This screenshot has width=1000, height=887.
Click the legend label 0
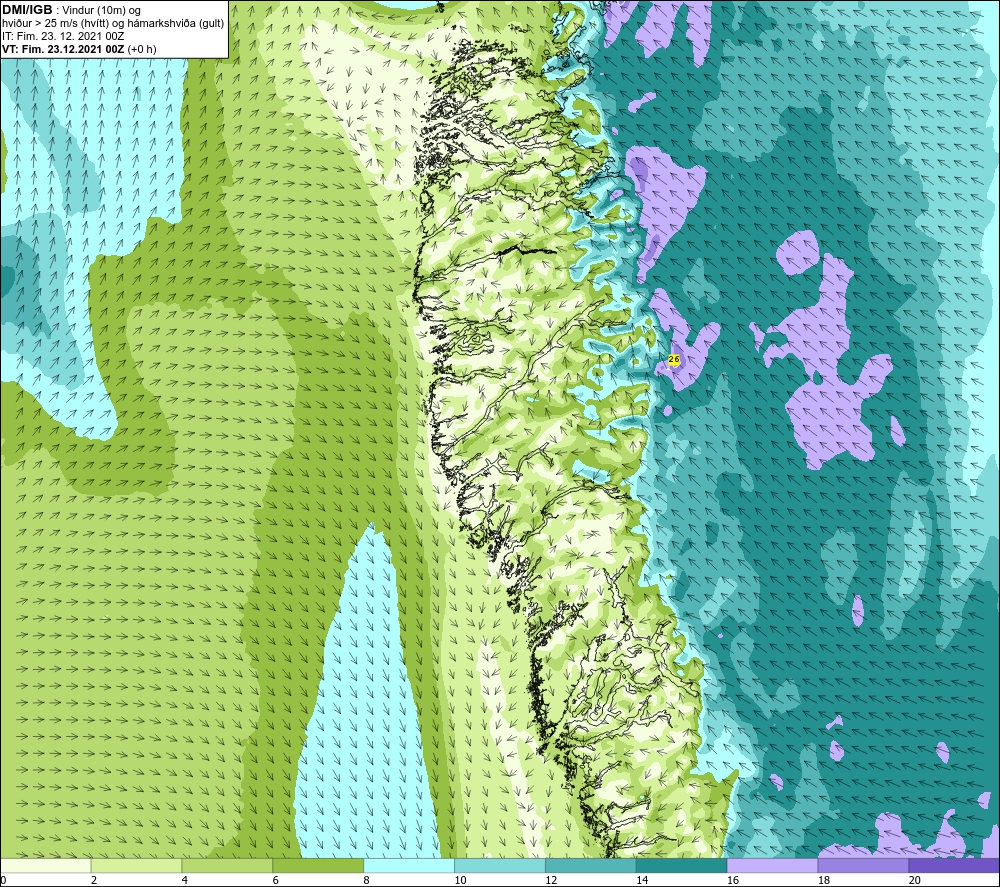coord(4,880)
